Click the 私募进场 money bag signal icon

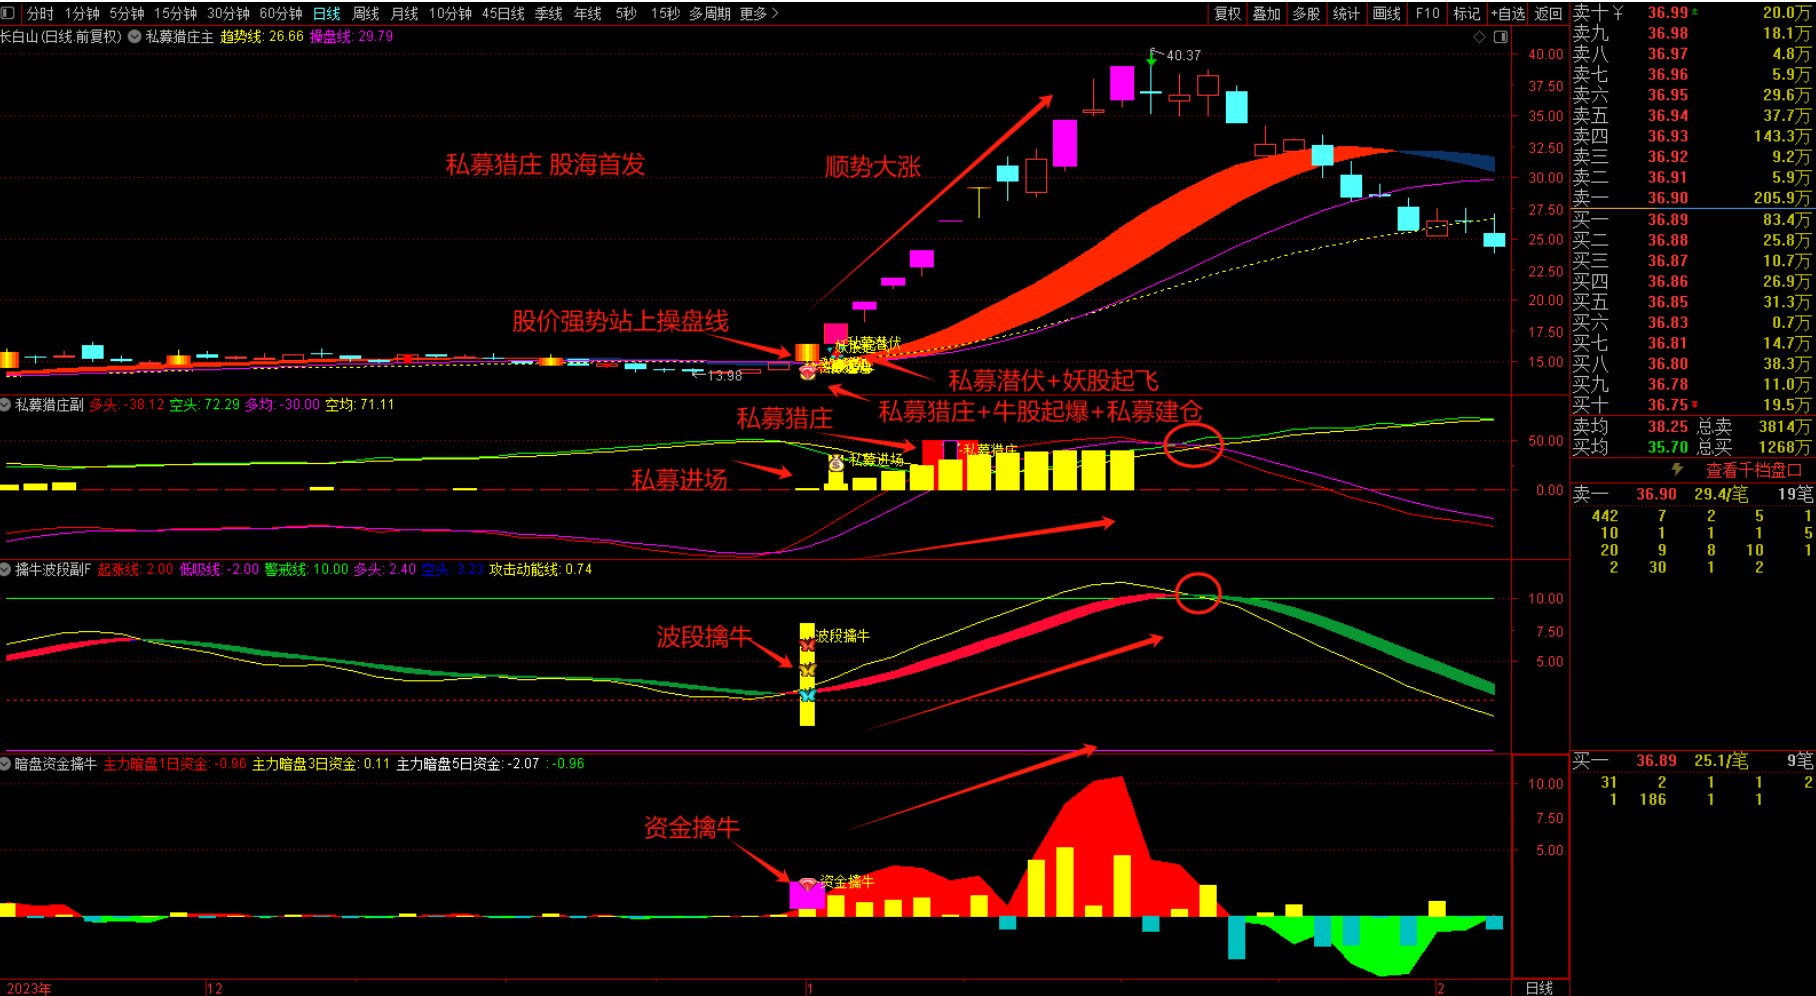pos(836,462)
